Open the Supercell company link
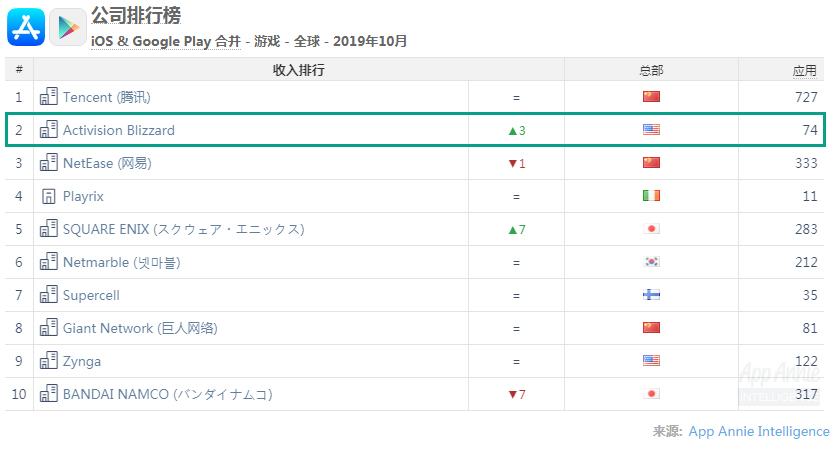833x452 pixels. pyautogui.click(x=91, y=295)
